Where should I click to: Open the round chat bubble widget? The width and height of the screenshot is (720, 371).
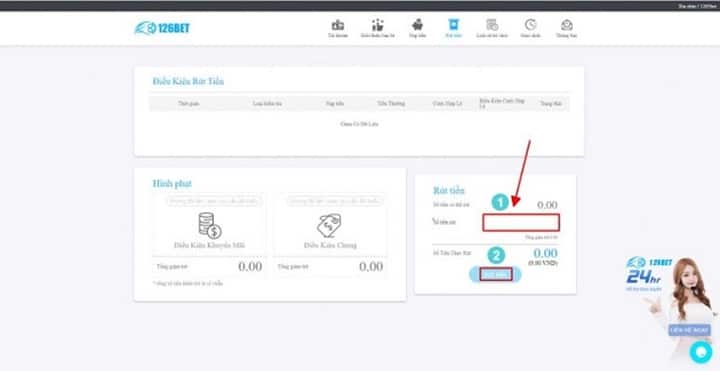(701, 352)
